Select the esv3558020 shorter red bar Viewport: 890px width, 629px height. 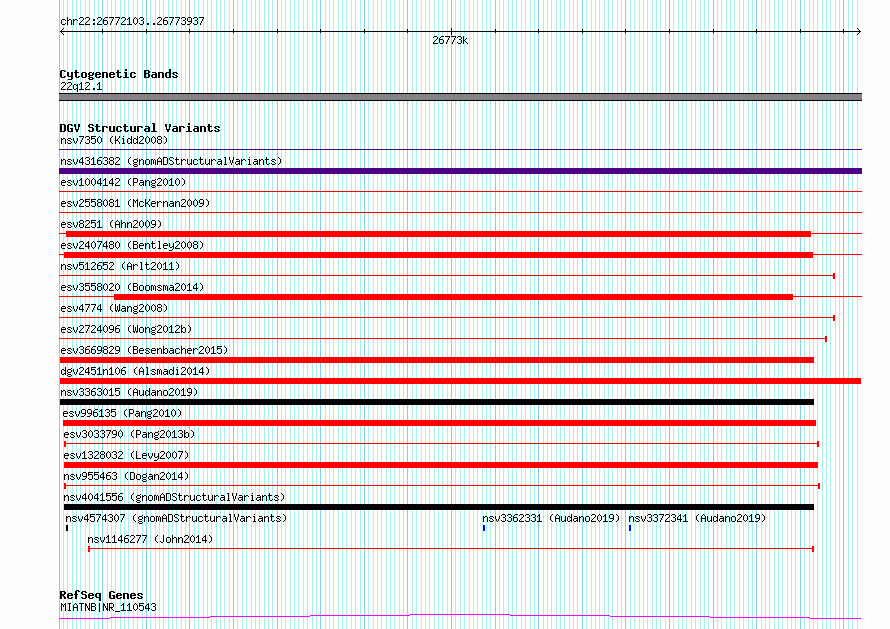coord(454,297)
